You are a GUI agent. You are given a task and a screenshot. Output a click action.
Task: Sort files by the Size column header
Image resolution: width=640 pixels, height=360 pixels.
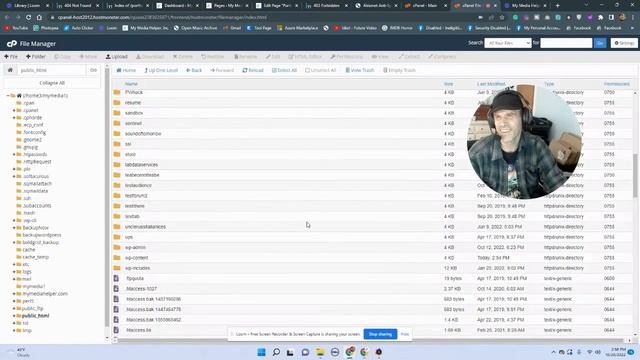tap(449, 84)
